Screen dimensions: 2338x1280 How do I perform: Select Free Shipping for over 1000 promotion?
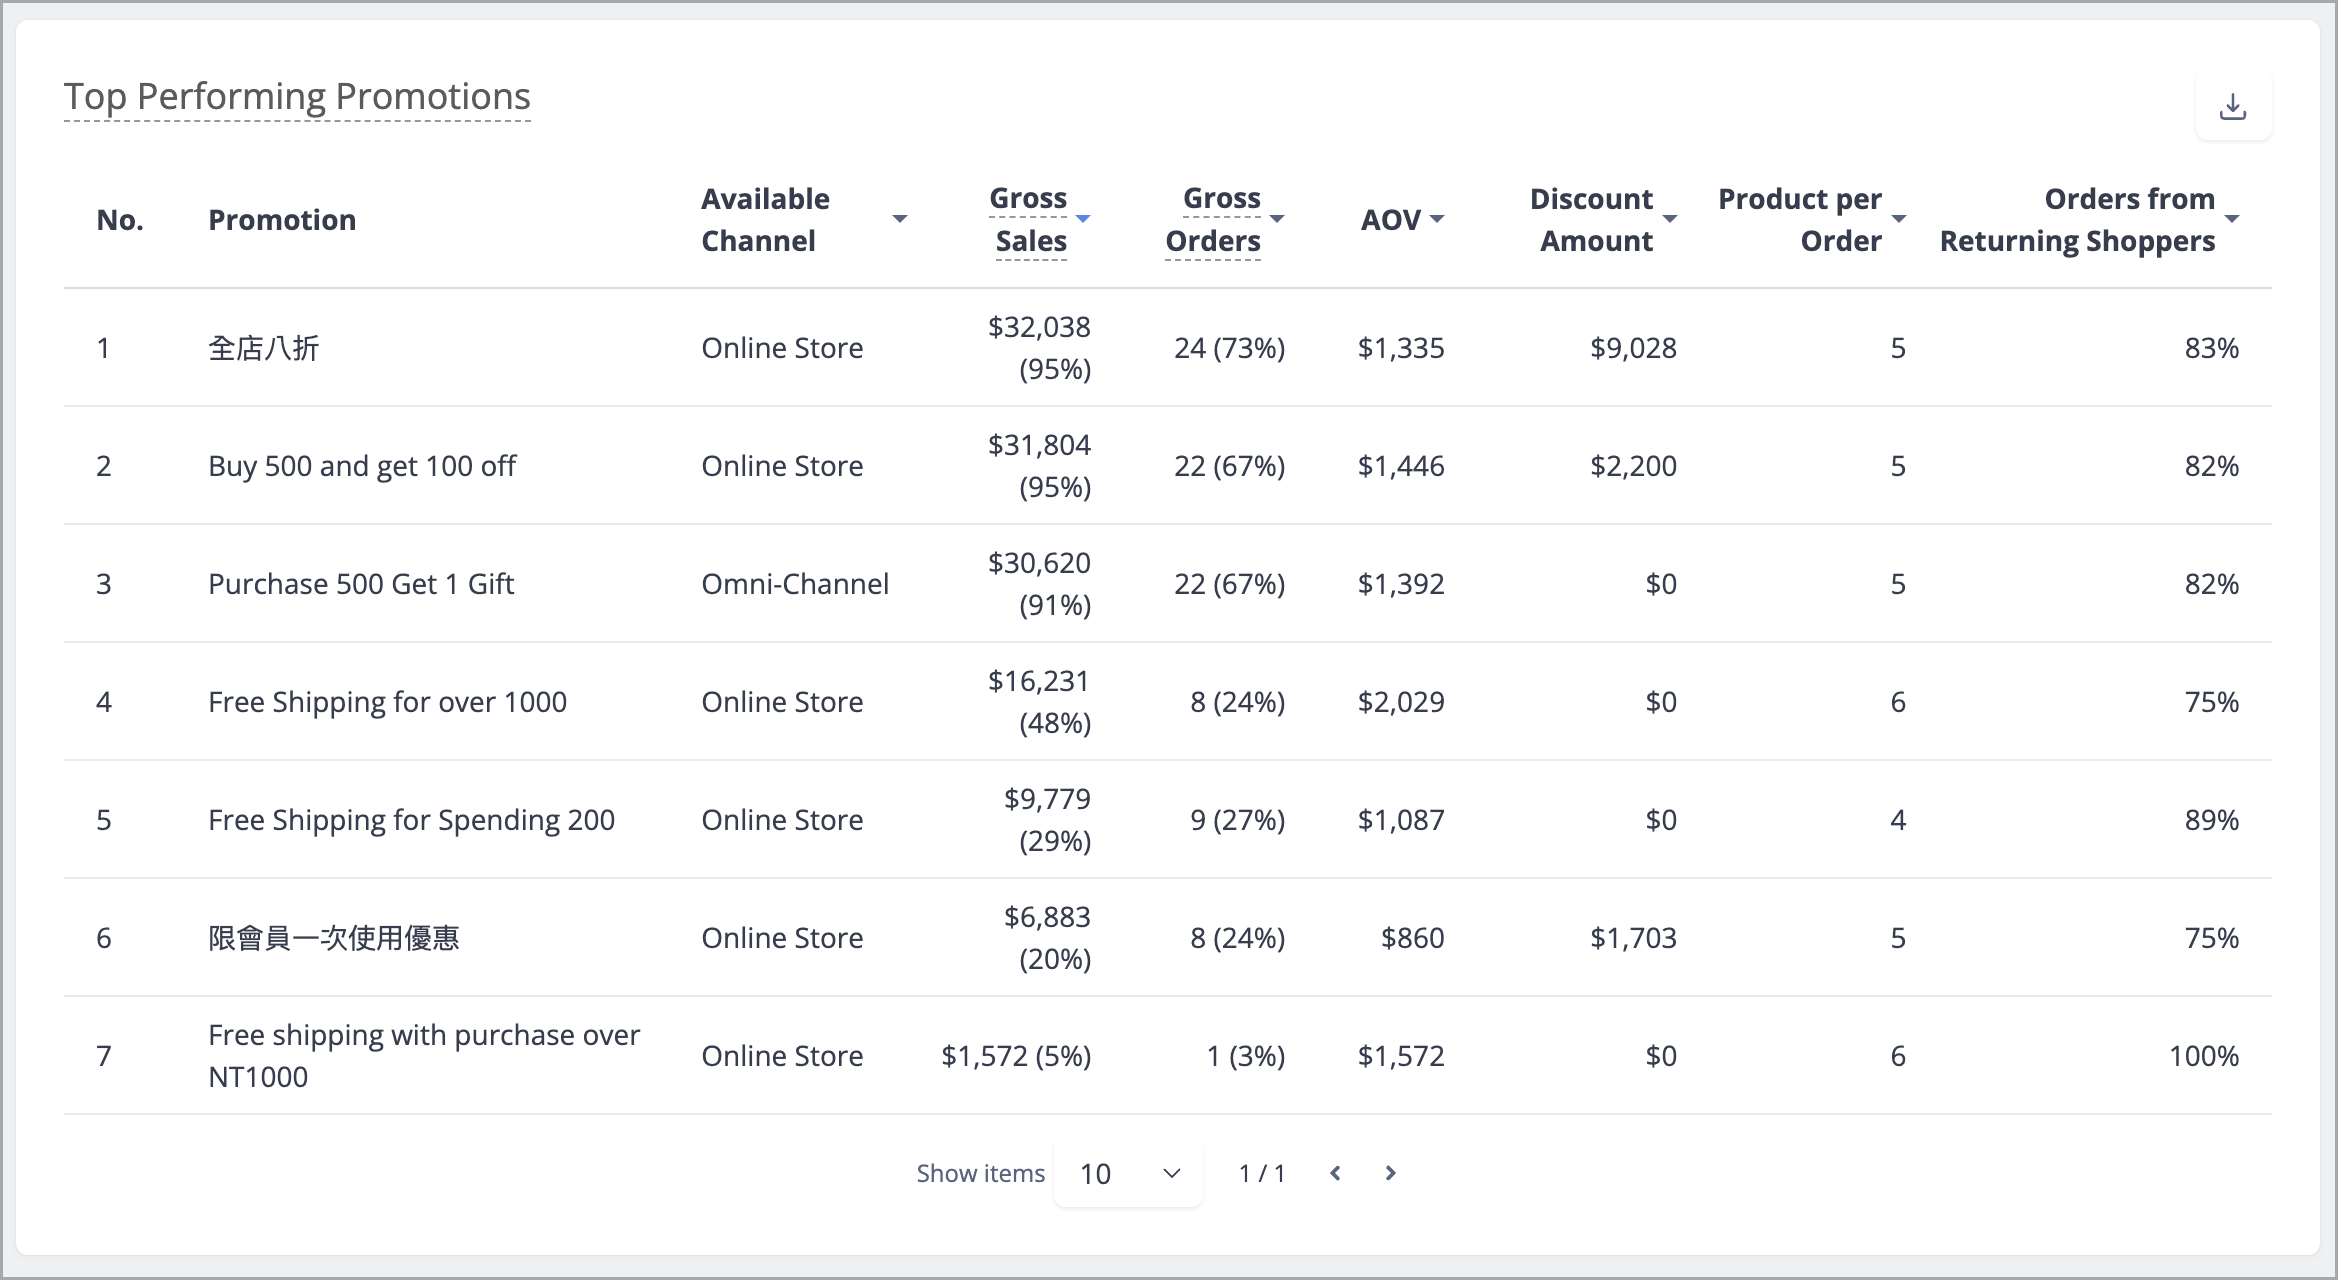[x=387, y=702]
